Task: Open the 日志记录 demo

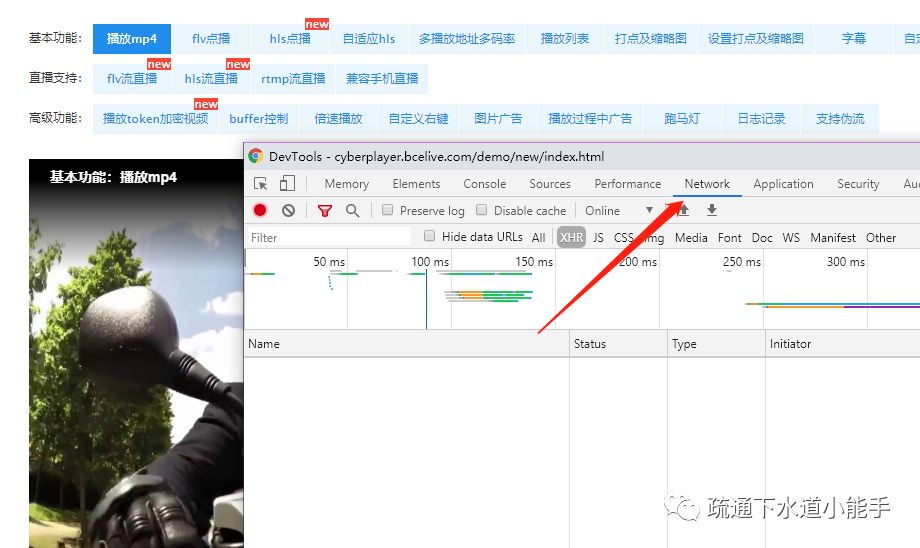Action: tap(761, 119)
